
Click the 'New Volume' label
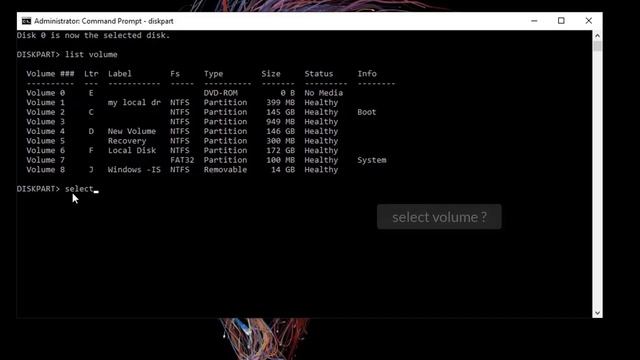click(x=132, y=131)
